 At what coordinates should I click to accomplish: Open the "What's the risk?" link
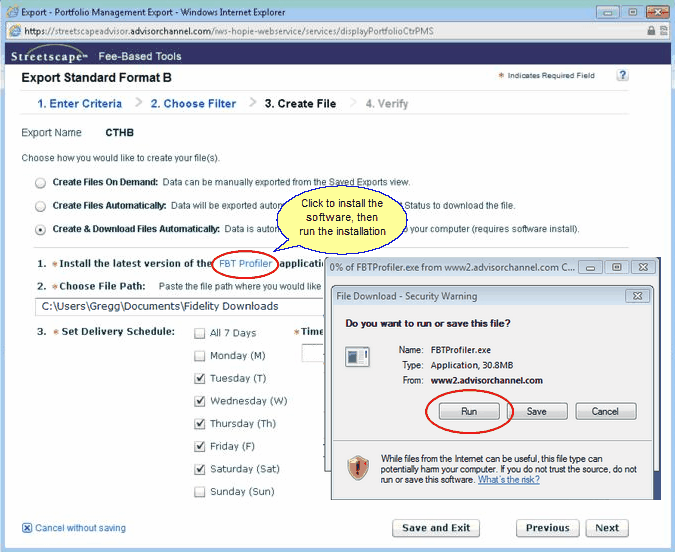508,480
